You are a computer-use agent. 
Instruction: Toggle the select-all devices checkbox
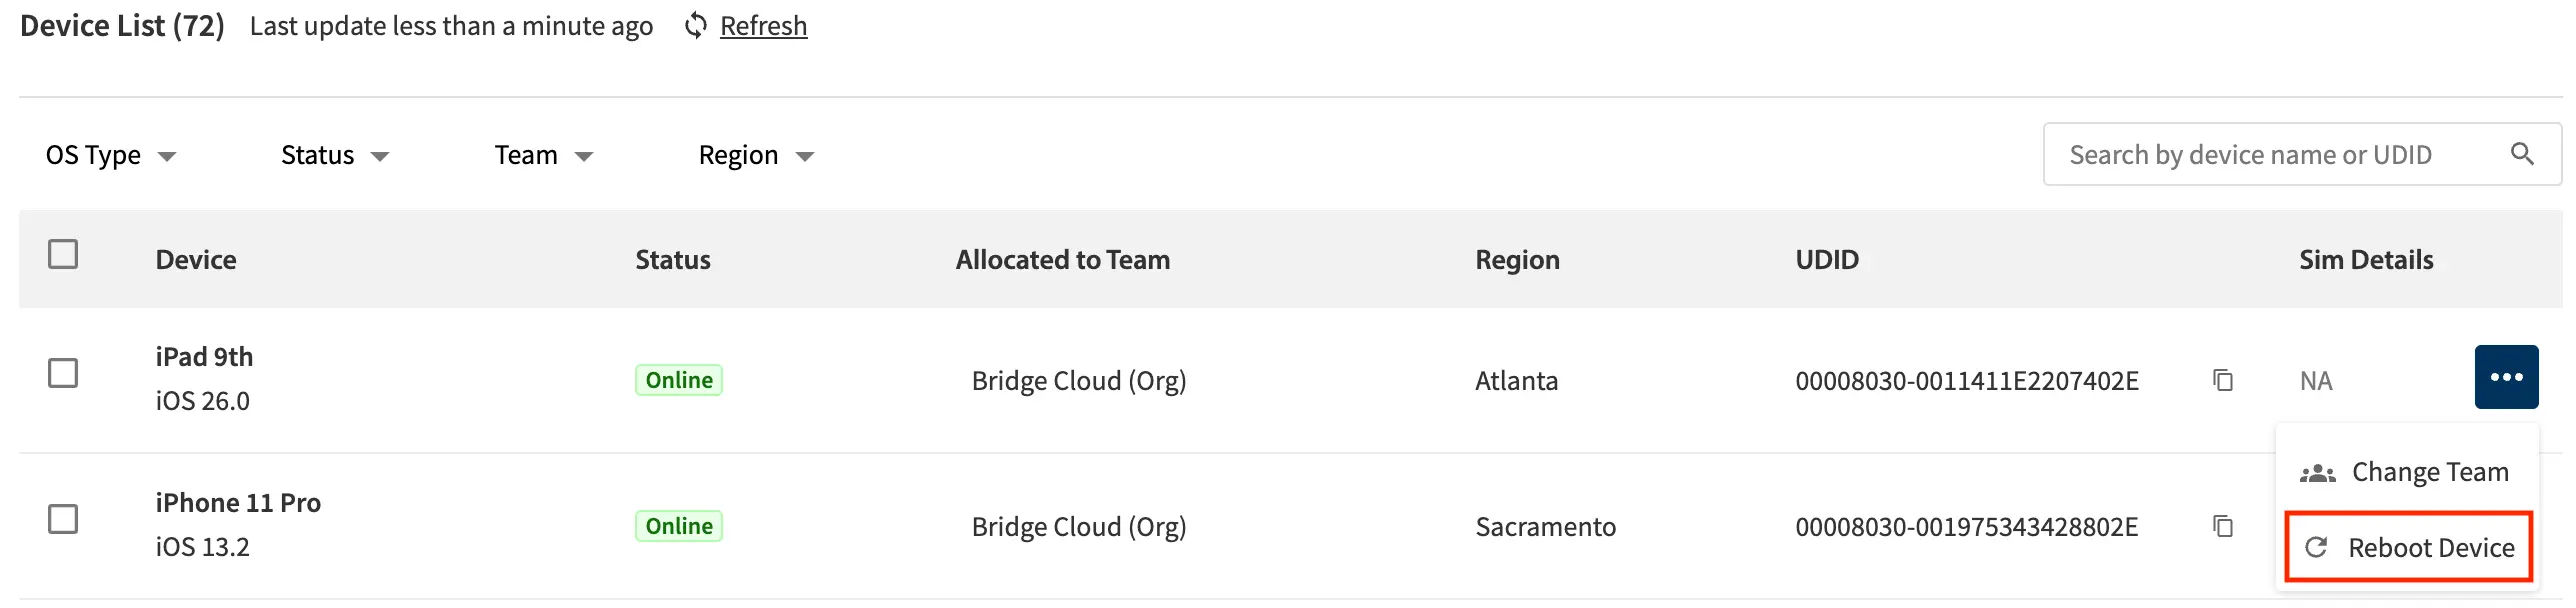click(x=63, y=254)
